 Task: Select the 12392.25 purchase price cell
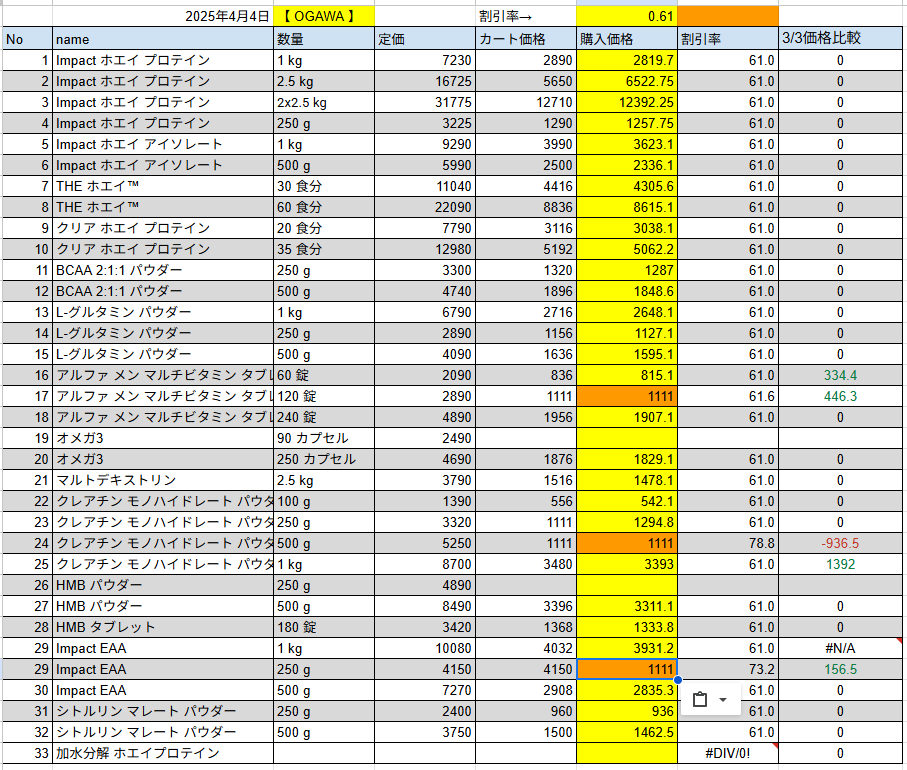coord(627,102)
